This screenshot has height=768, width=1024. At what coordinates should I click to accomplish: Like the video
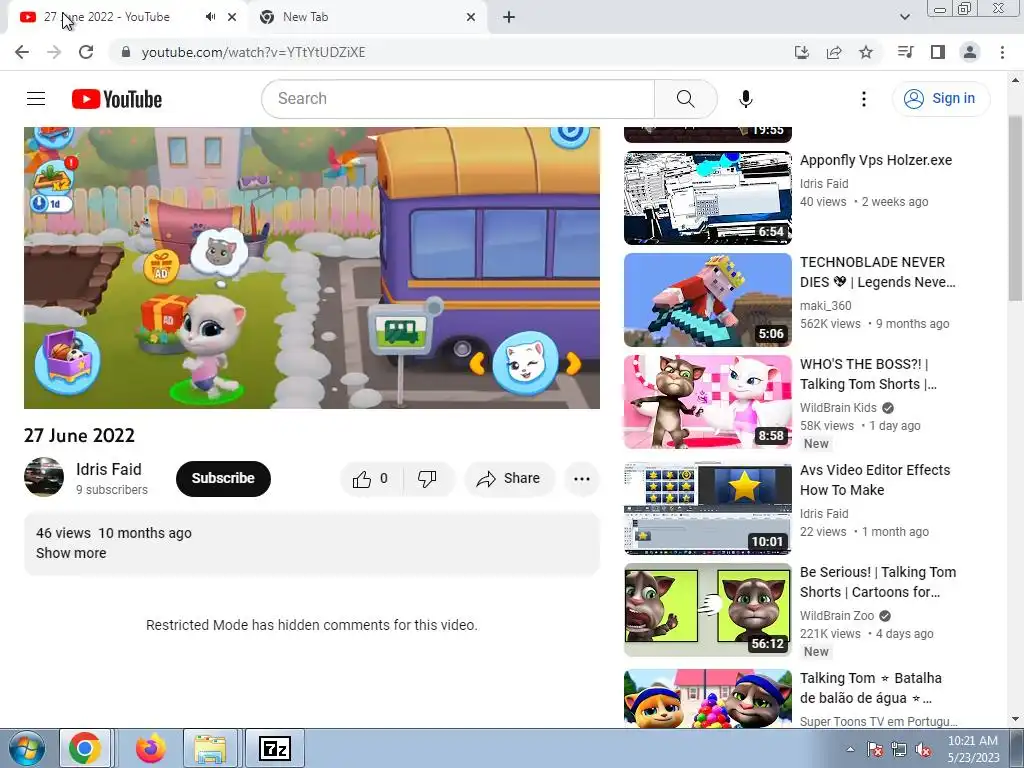(371, 479)
